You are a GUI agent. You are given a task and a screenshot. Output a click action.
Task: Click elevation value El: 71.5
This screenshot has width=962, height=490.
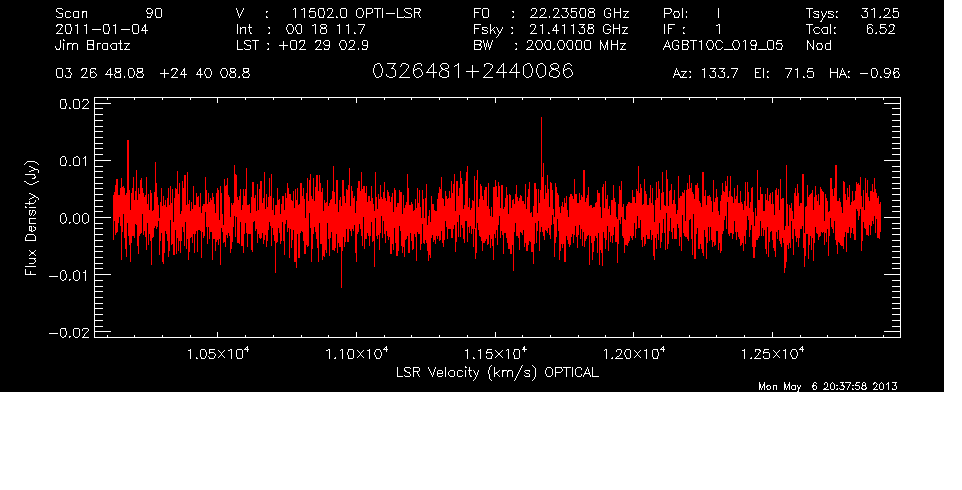784,74
